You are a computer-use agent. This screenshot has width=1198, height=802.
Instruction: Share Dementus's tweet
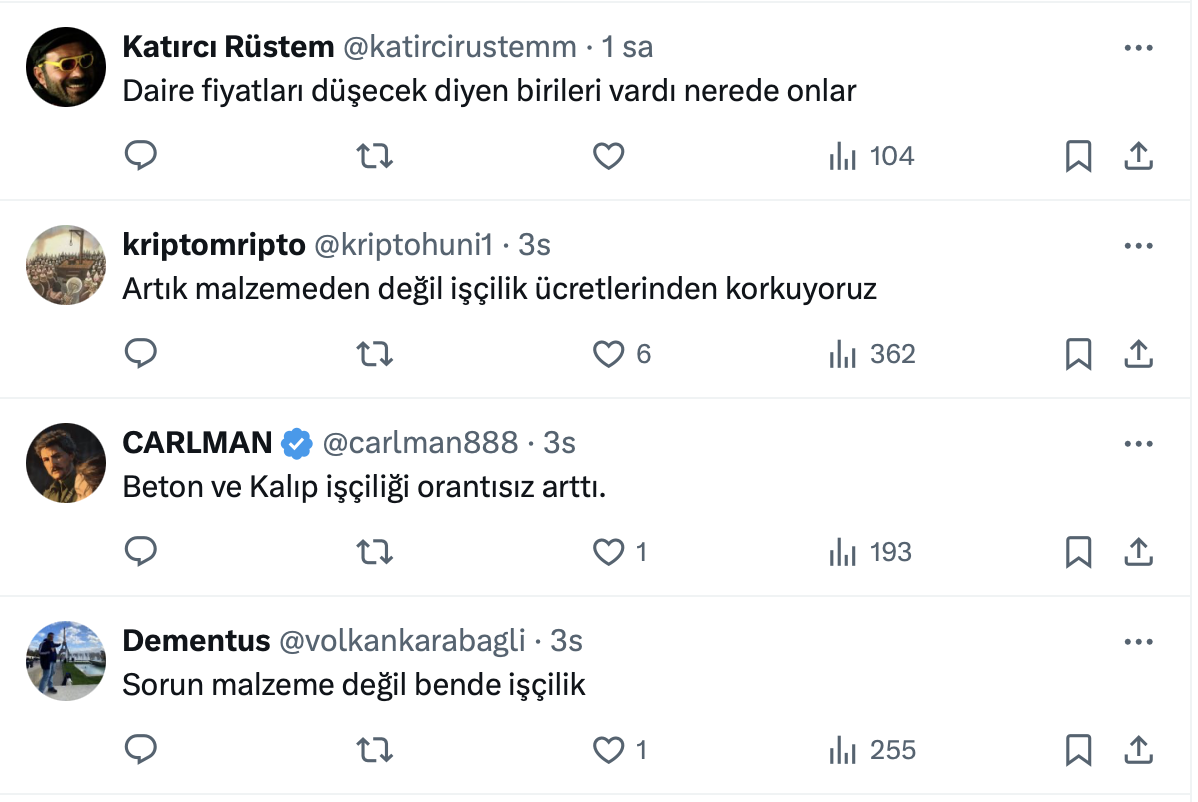[x=1139, y=750]
